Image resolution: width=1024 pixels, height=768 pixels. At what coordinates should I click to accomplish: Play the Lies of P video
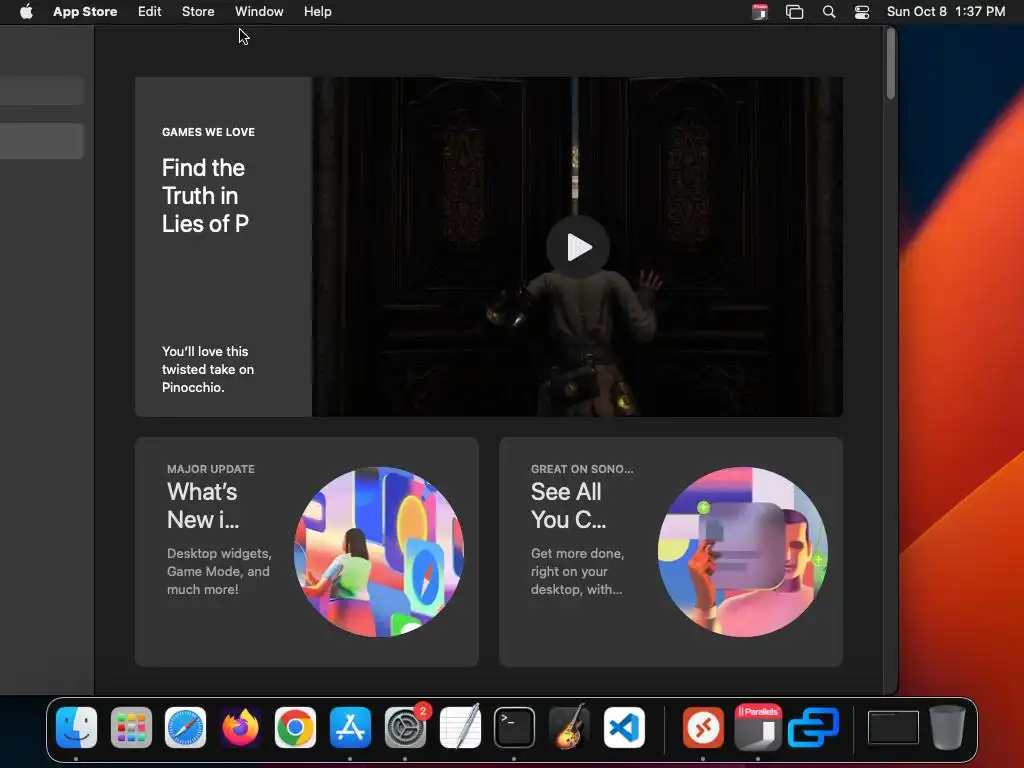pos(578,247)
